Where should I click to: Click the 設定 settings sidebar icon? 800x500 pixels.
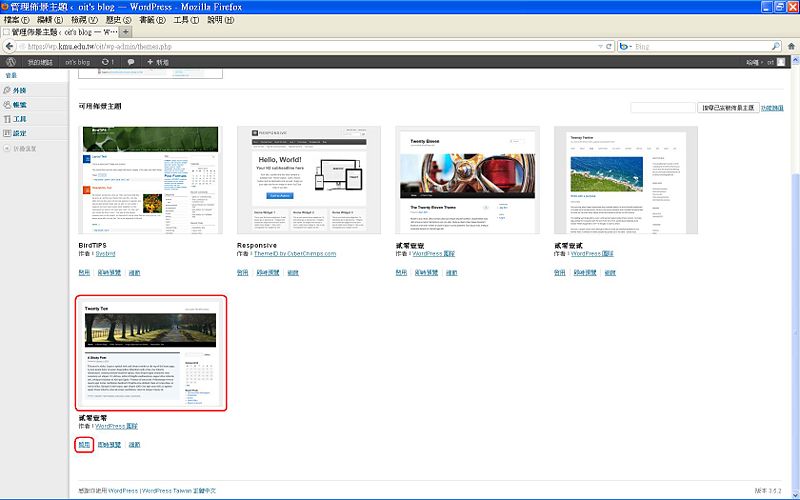tap(7, 133)
